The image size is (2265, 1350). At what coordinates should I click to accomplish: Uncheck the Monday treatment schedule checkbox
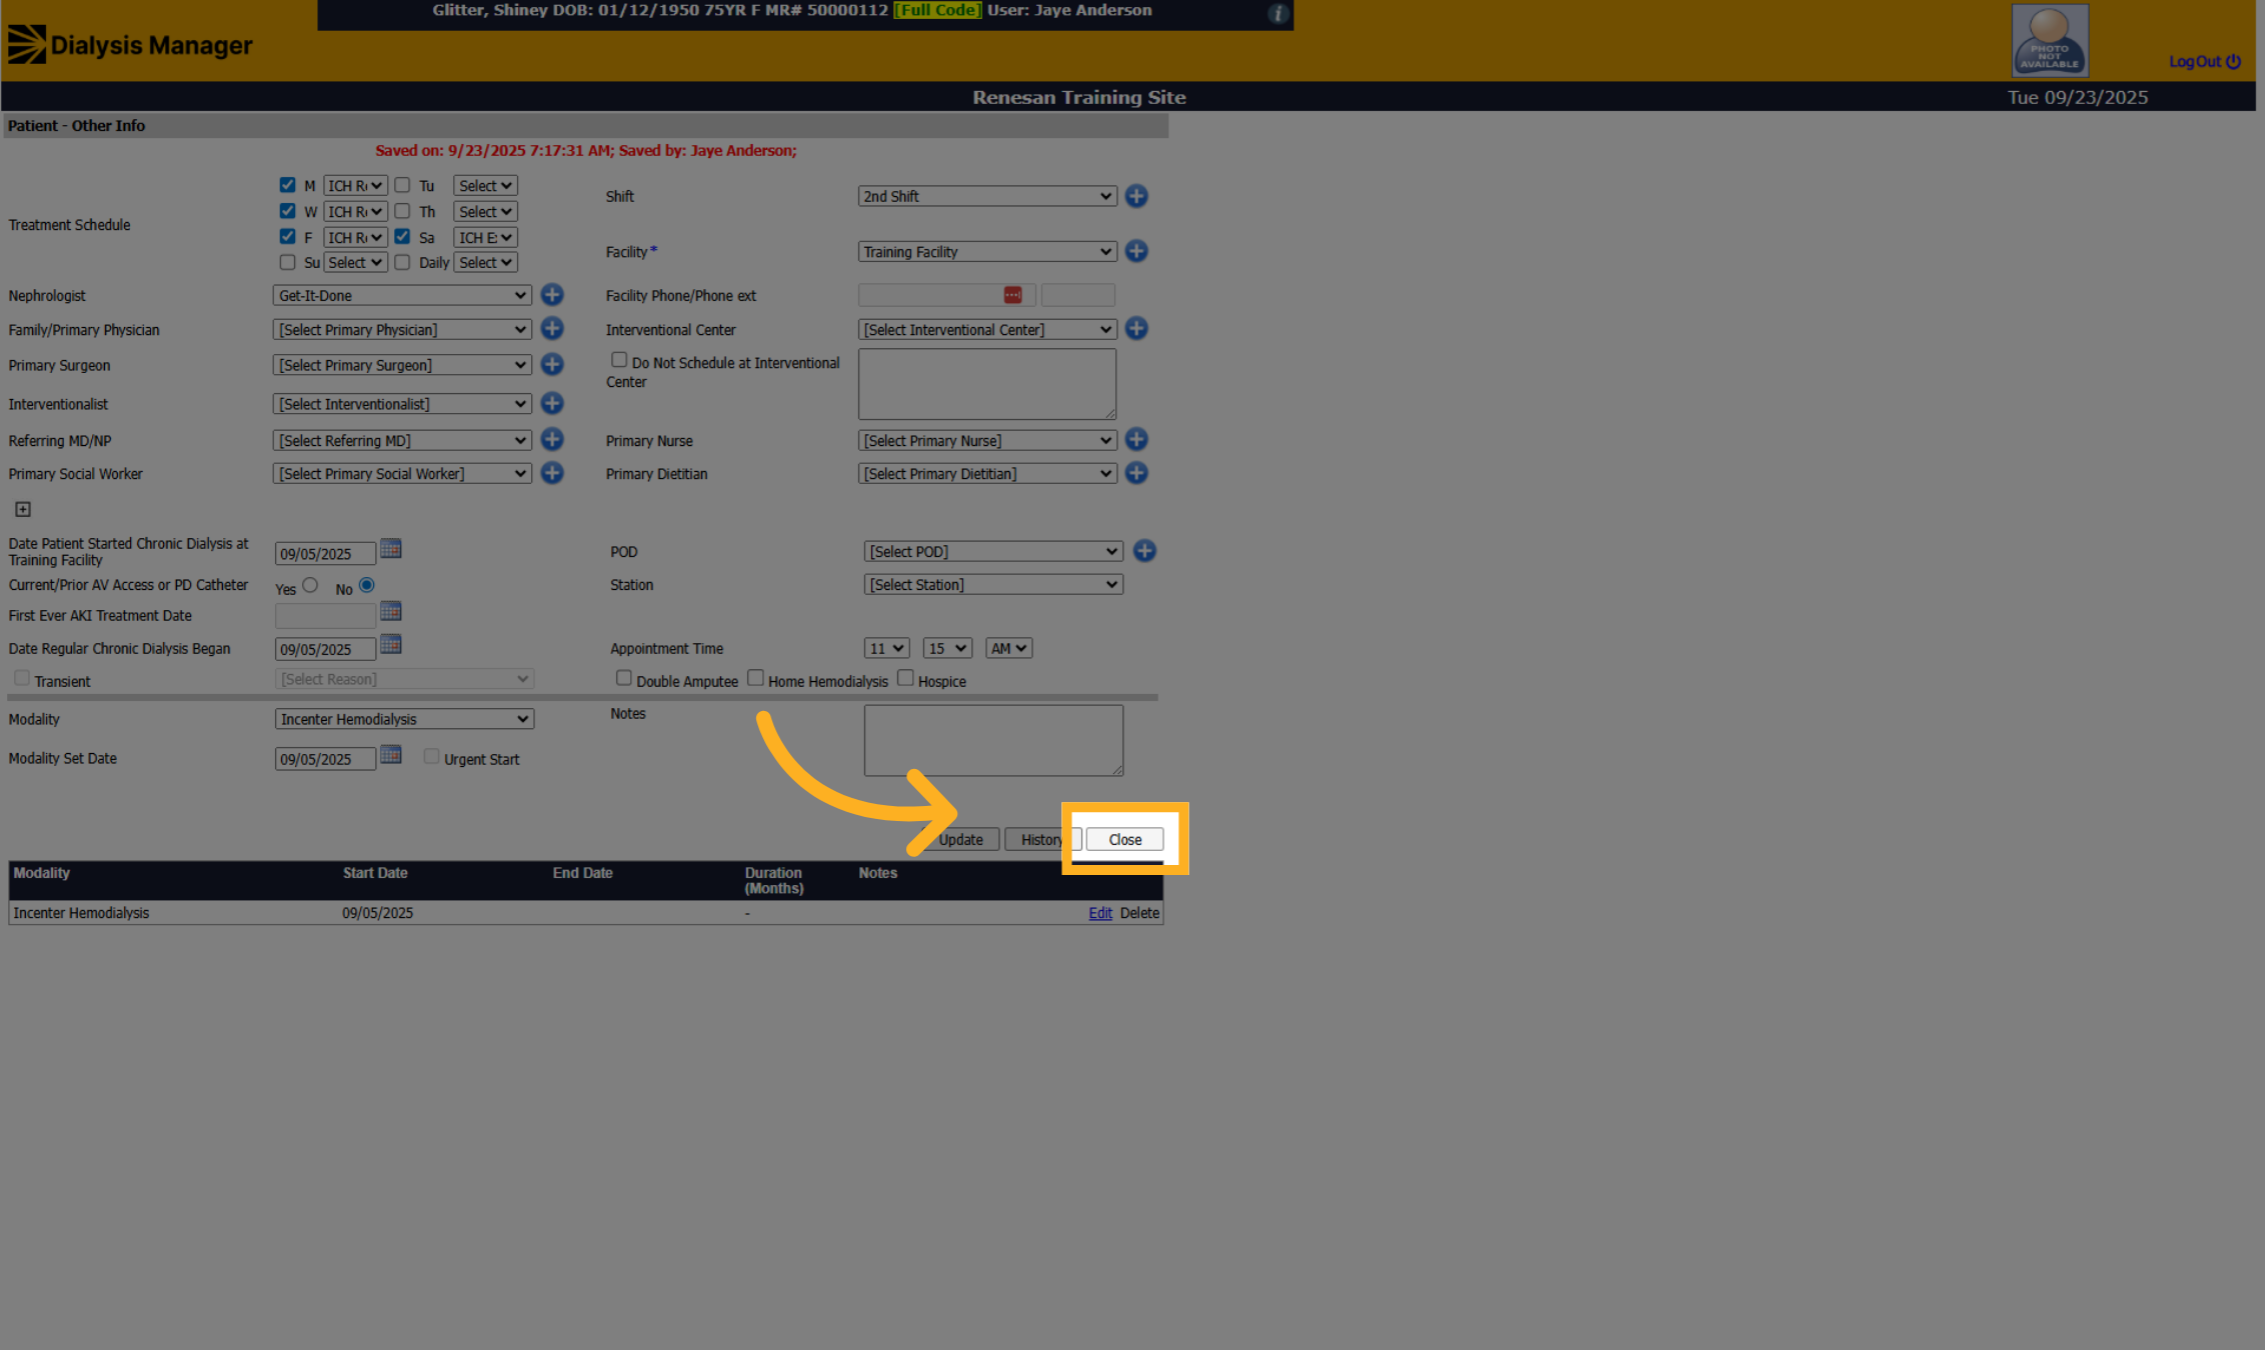click(x=288, y=185)
